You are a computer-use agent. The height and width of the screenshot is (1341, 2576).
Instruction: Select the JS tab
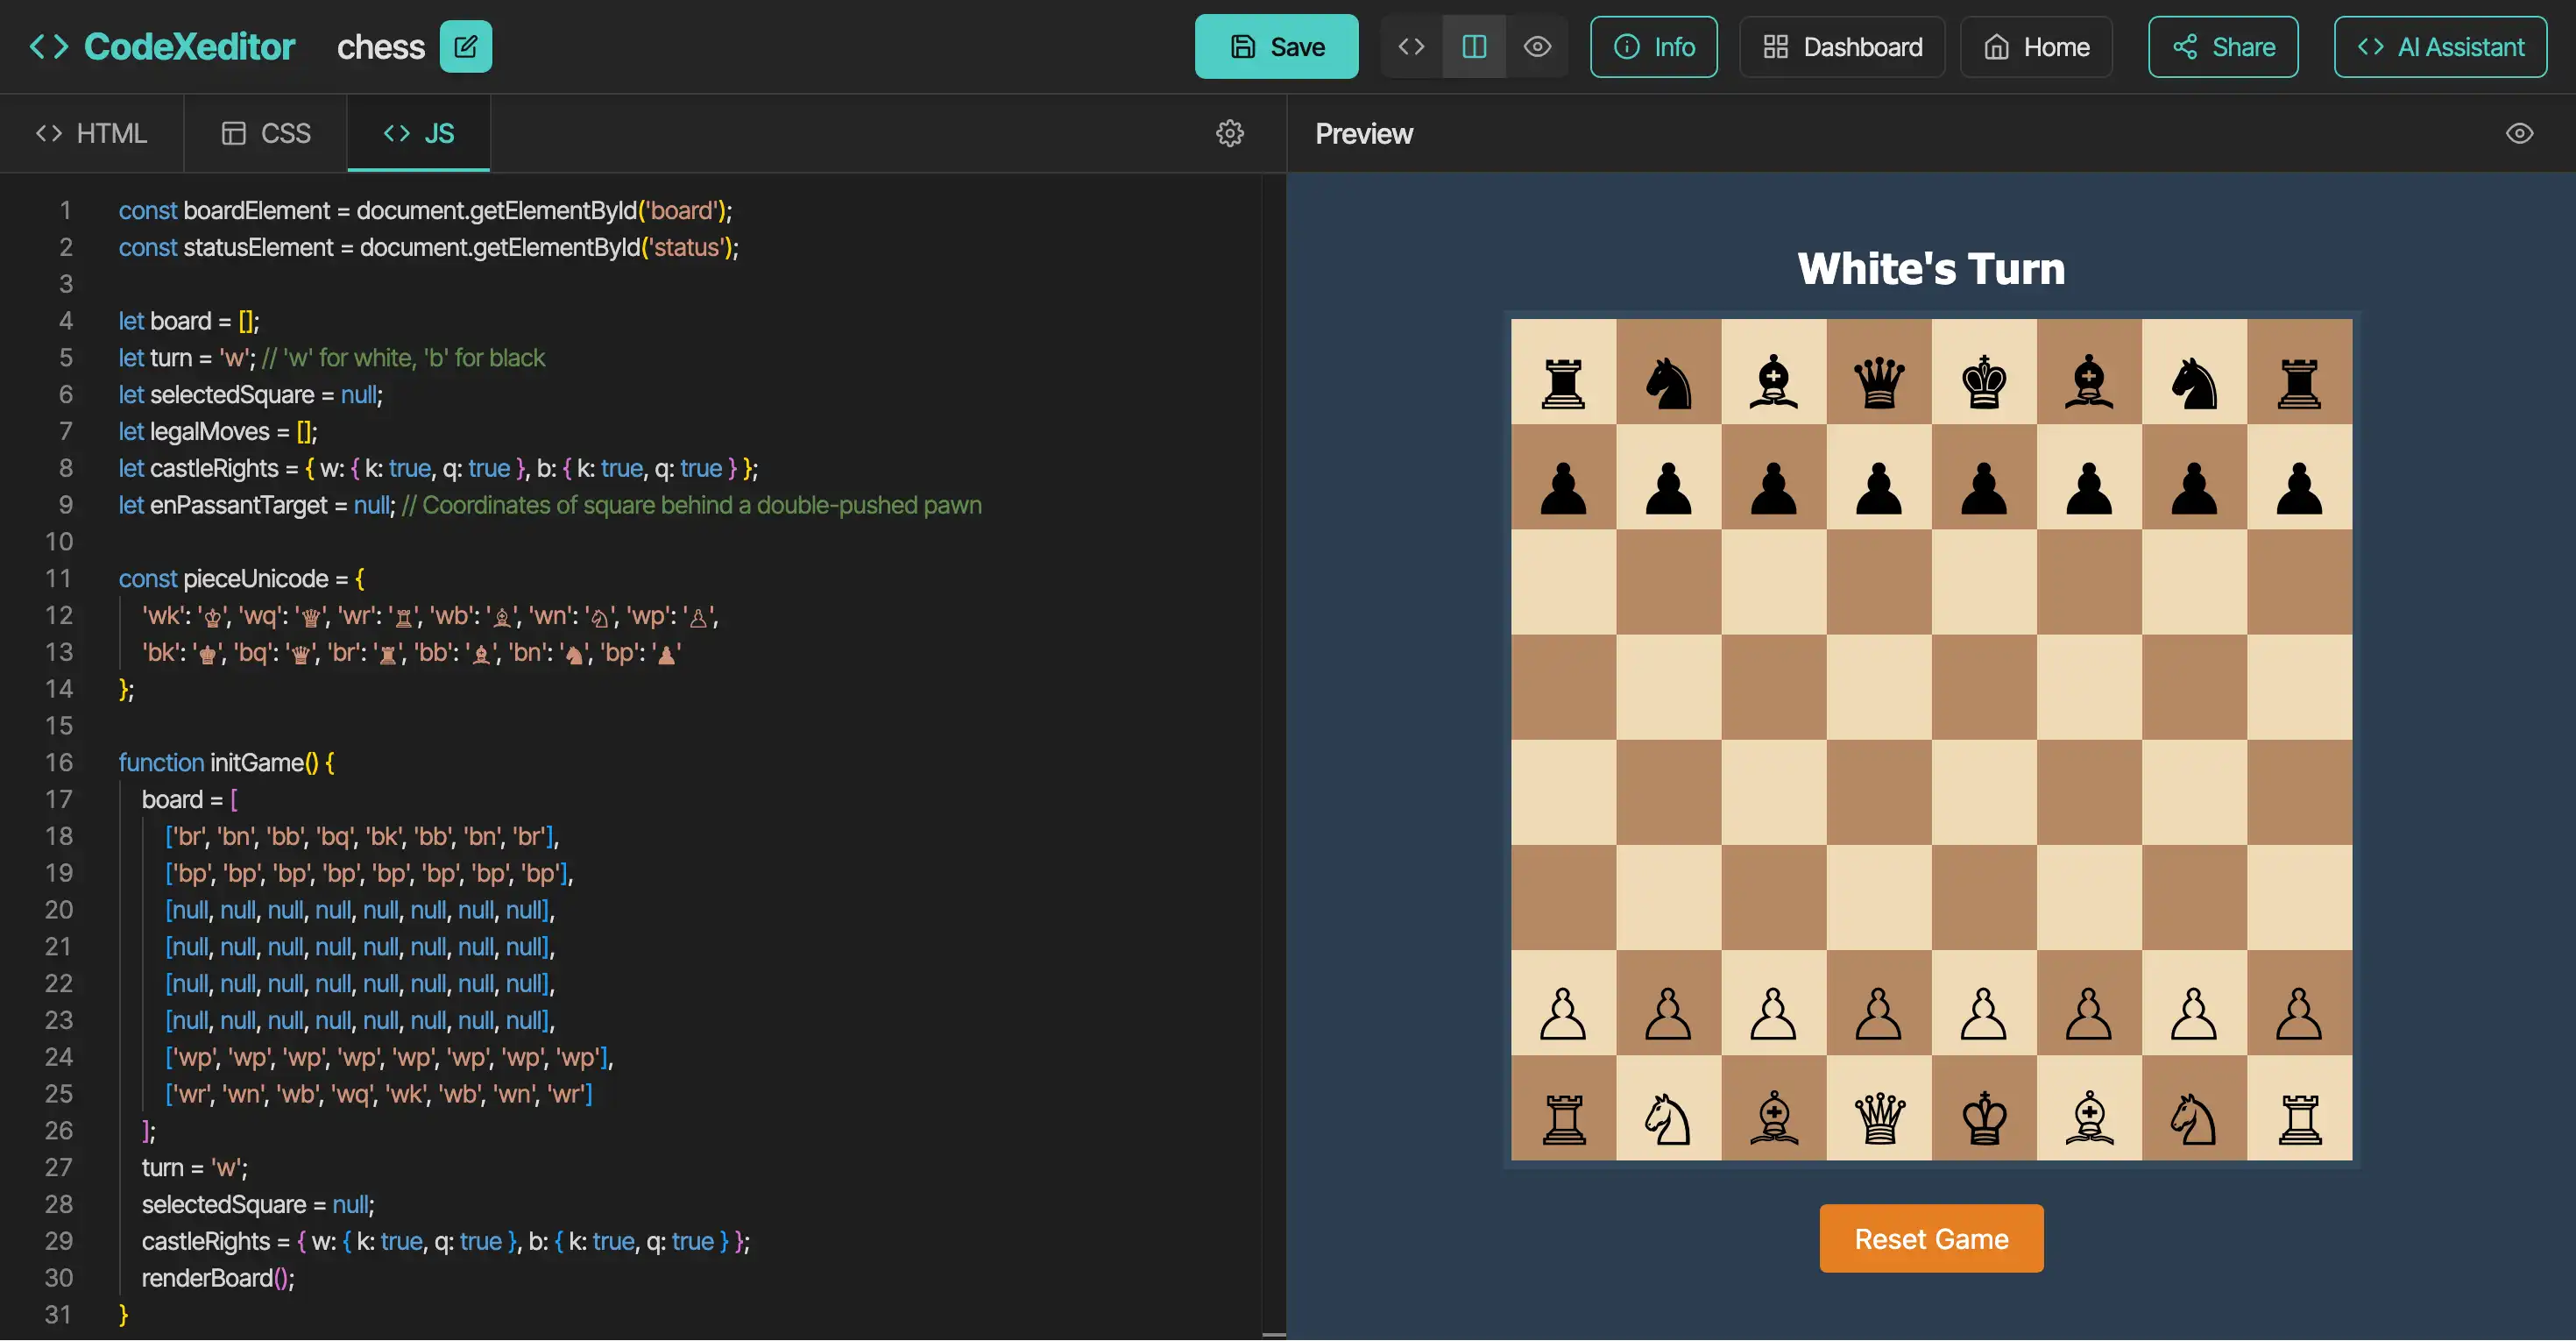point(419,133)
